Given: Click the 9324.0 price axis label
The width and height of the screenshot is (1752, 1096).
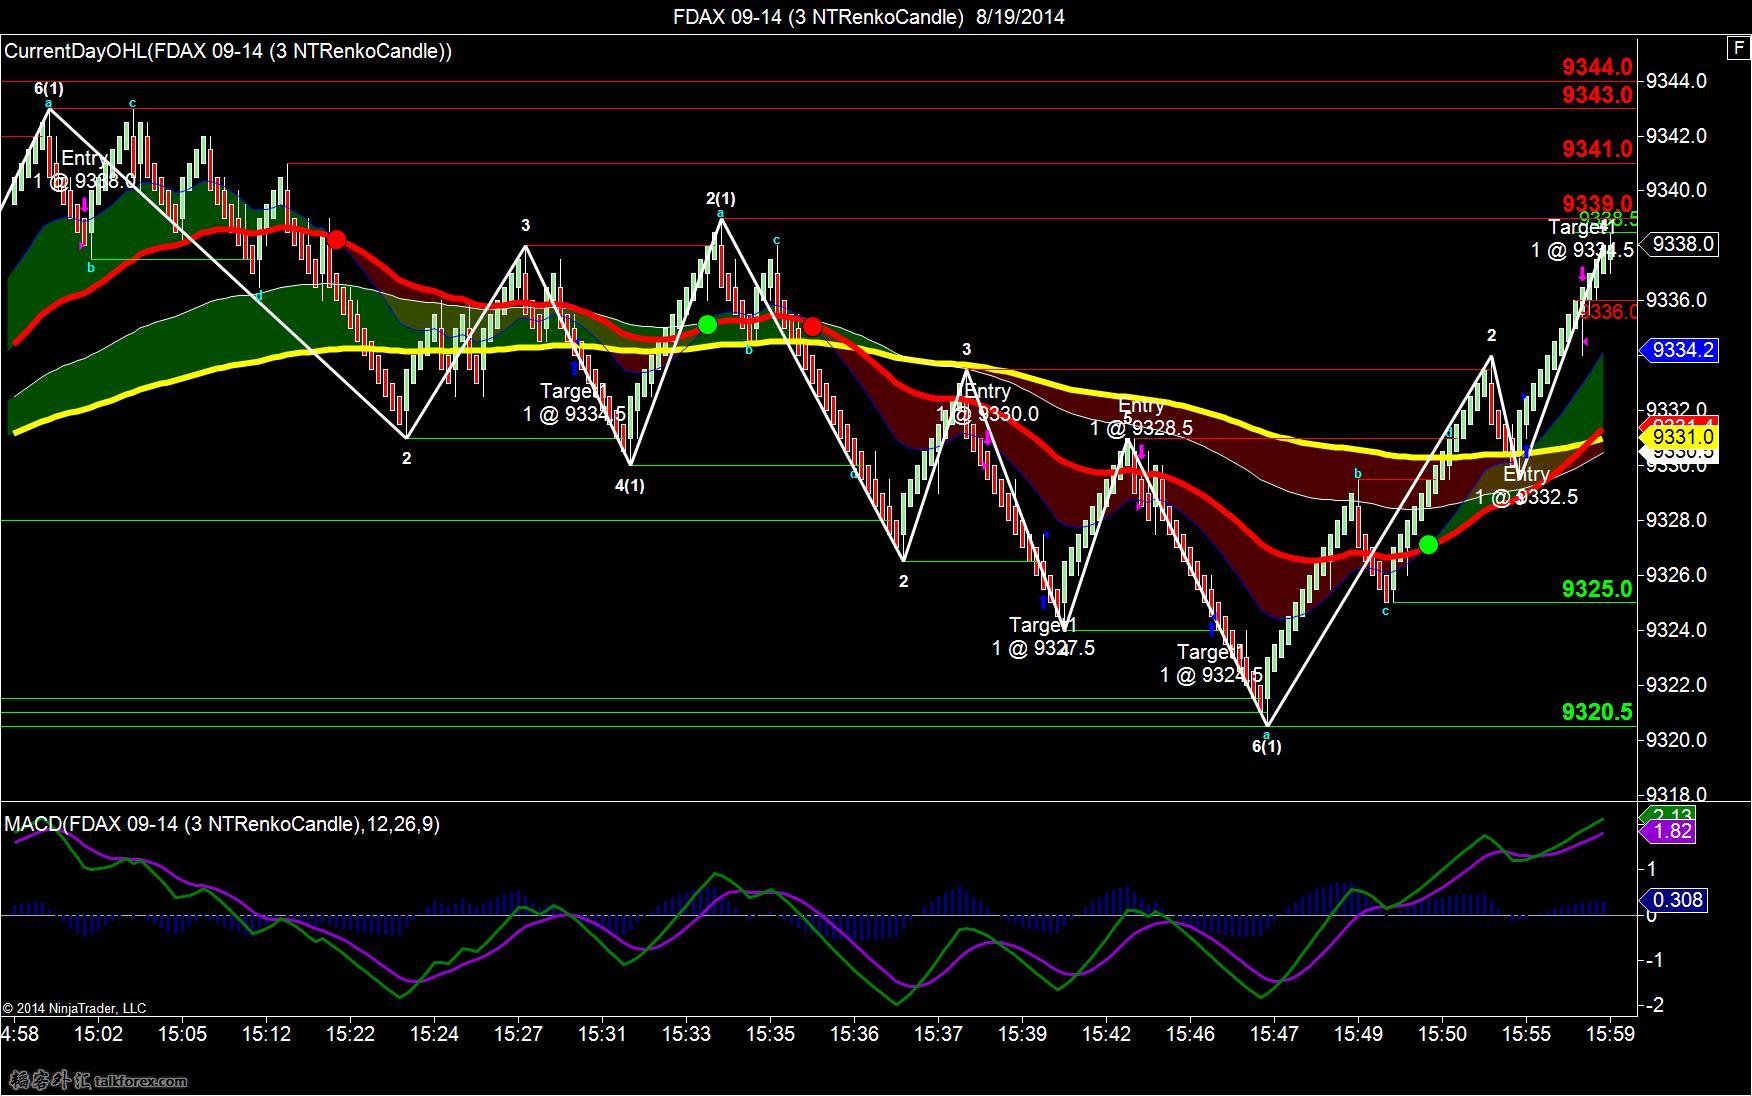Looking at the screenshot, I should click(1677, 630).
